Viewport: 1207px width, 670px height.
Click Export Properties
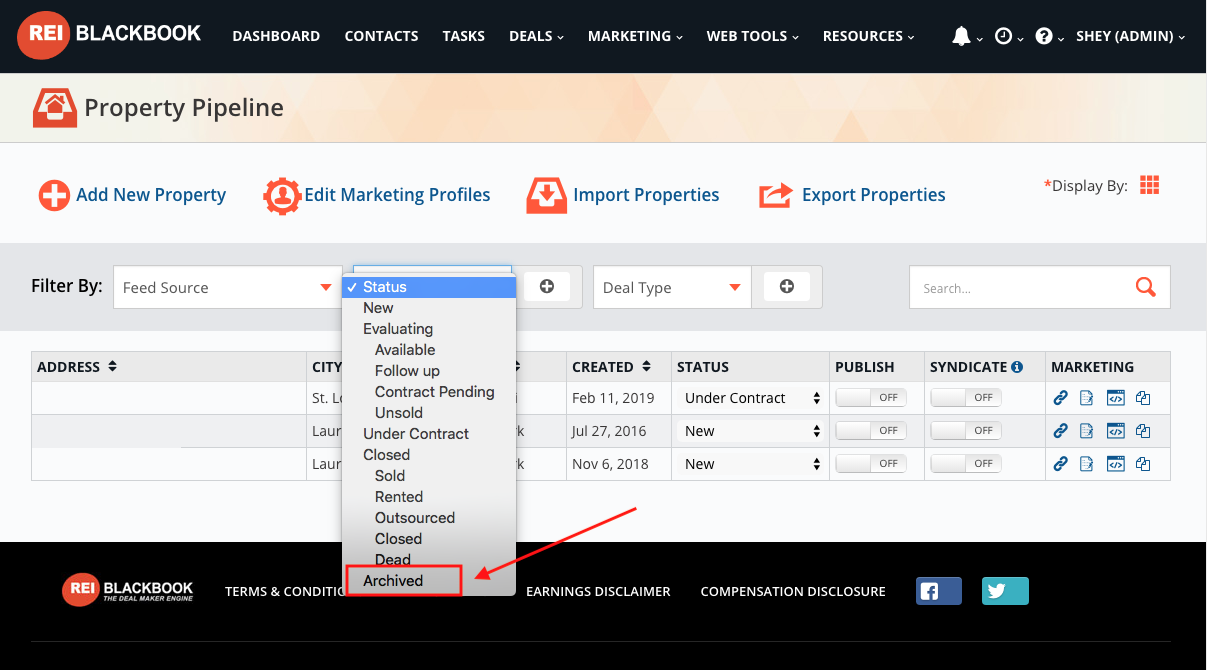(x=852, y=195)
